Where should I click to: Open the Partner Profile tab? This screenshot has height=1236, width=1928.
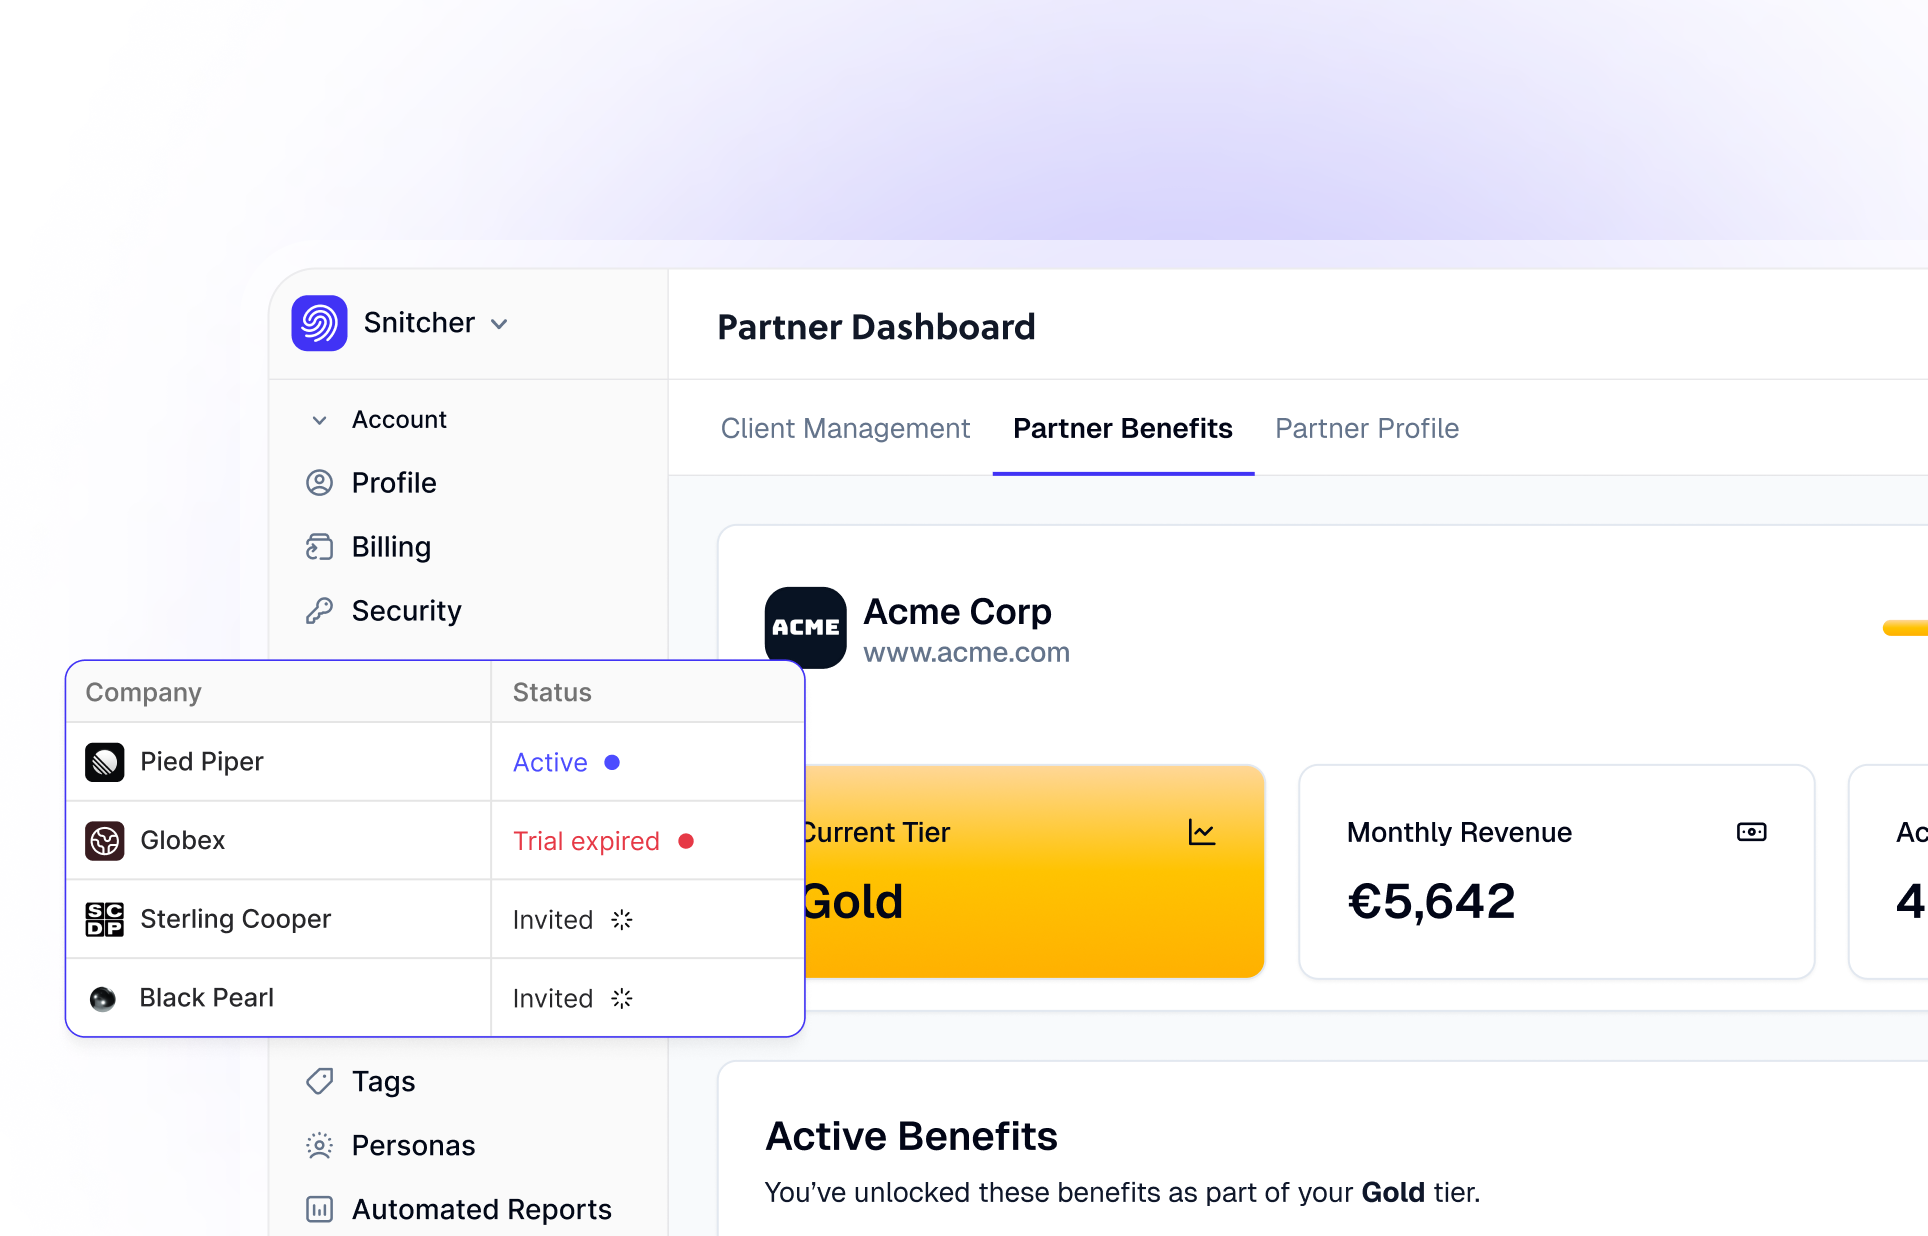(1366, 428)
